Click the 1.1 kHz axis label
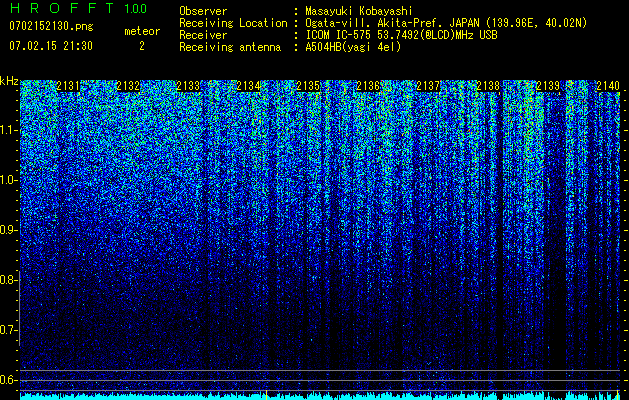 point(7,130)
